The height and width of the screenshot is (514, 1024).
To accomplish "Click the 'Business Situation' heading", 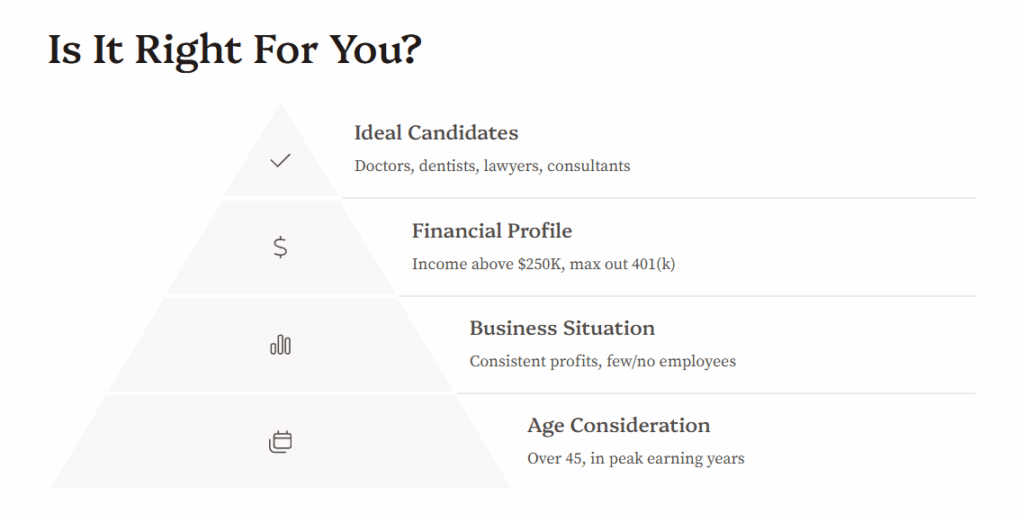I will click(x=562, y=328).
